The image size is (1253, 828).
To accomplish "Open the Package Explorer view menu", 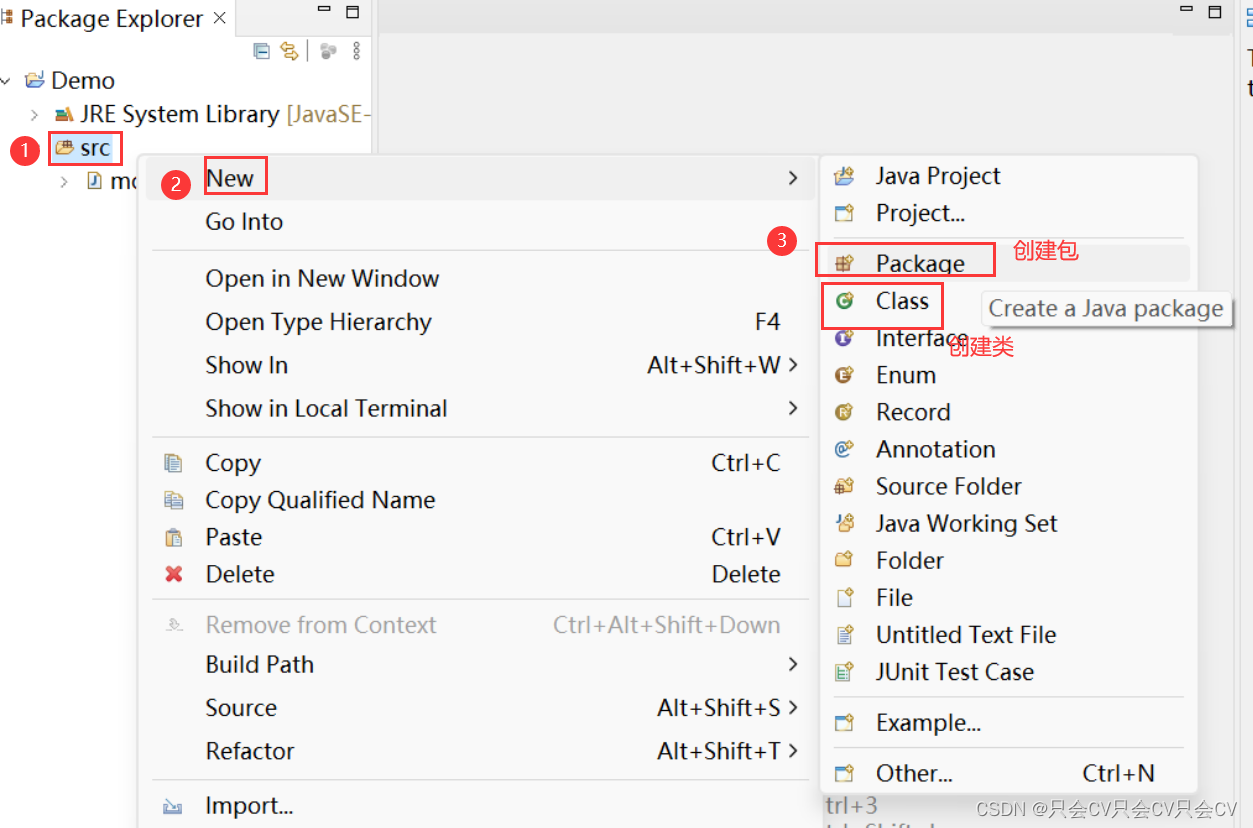I will 356,51.
